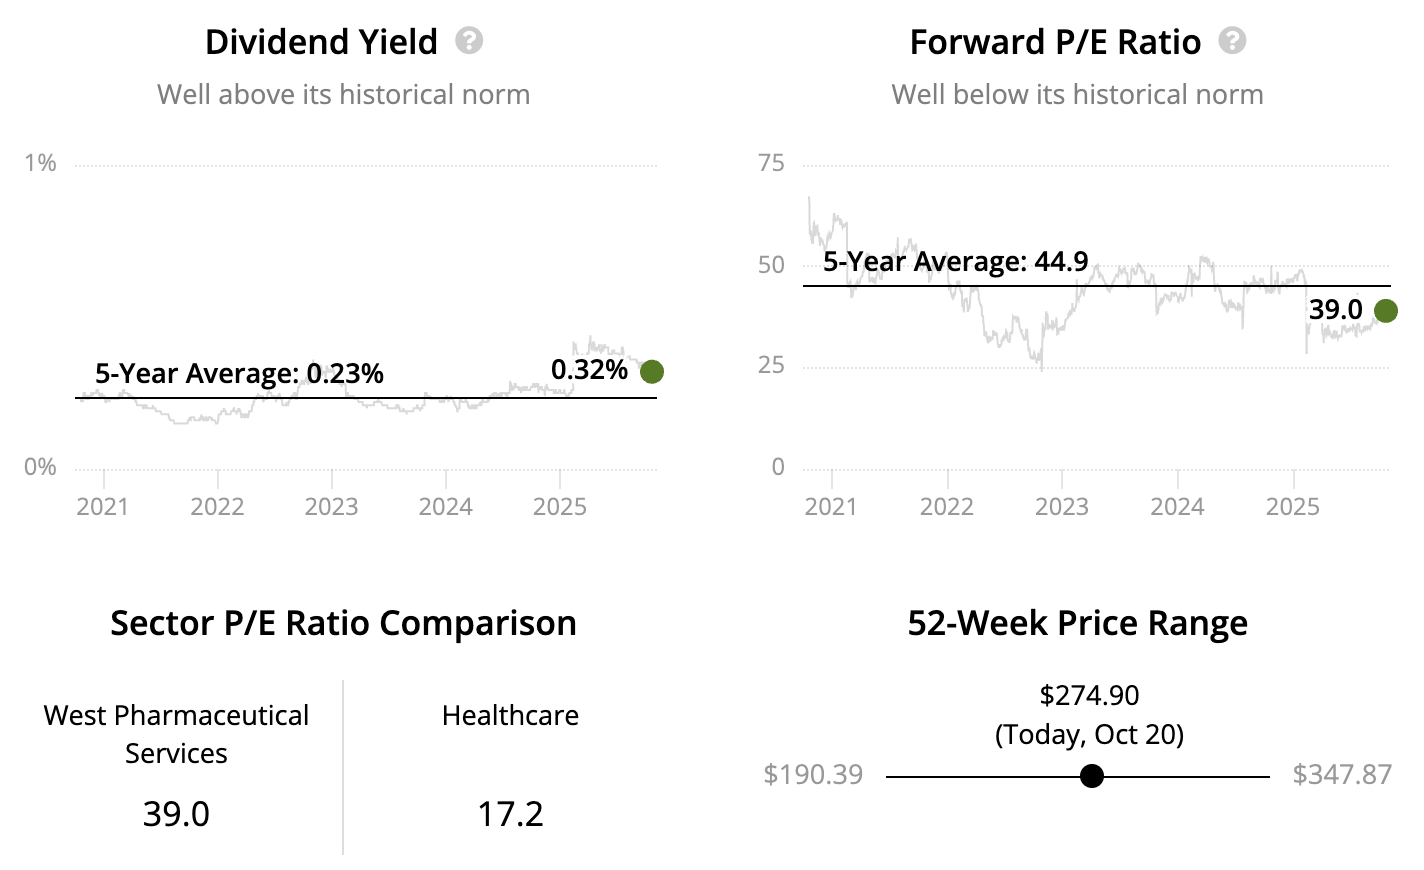Click the black 52-week price range dot
The width and height of the screenshot is (1424, 870).
(1092, 776)
